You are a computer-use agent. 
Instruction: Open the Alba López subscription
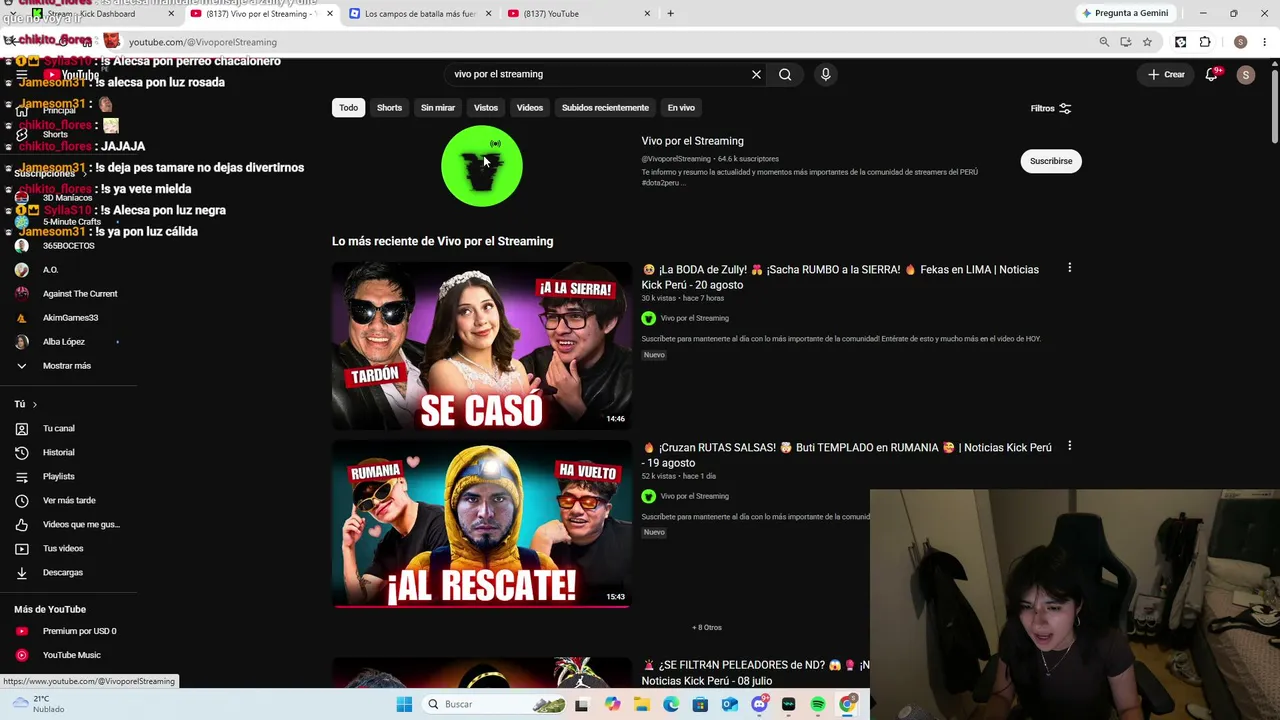click(64, 342)
